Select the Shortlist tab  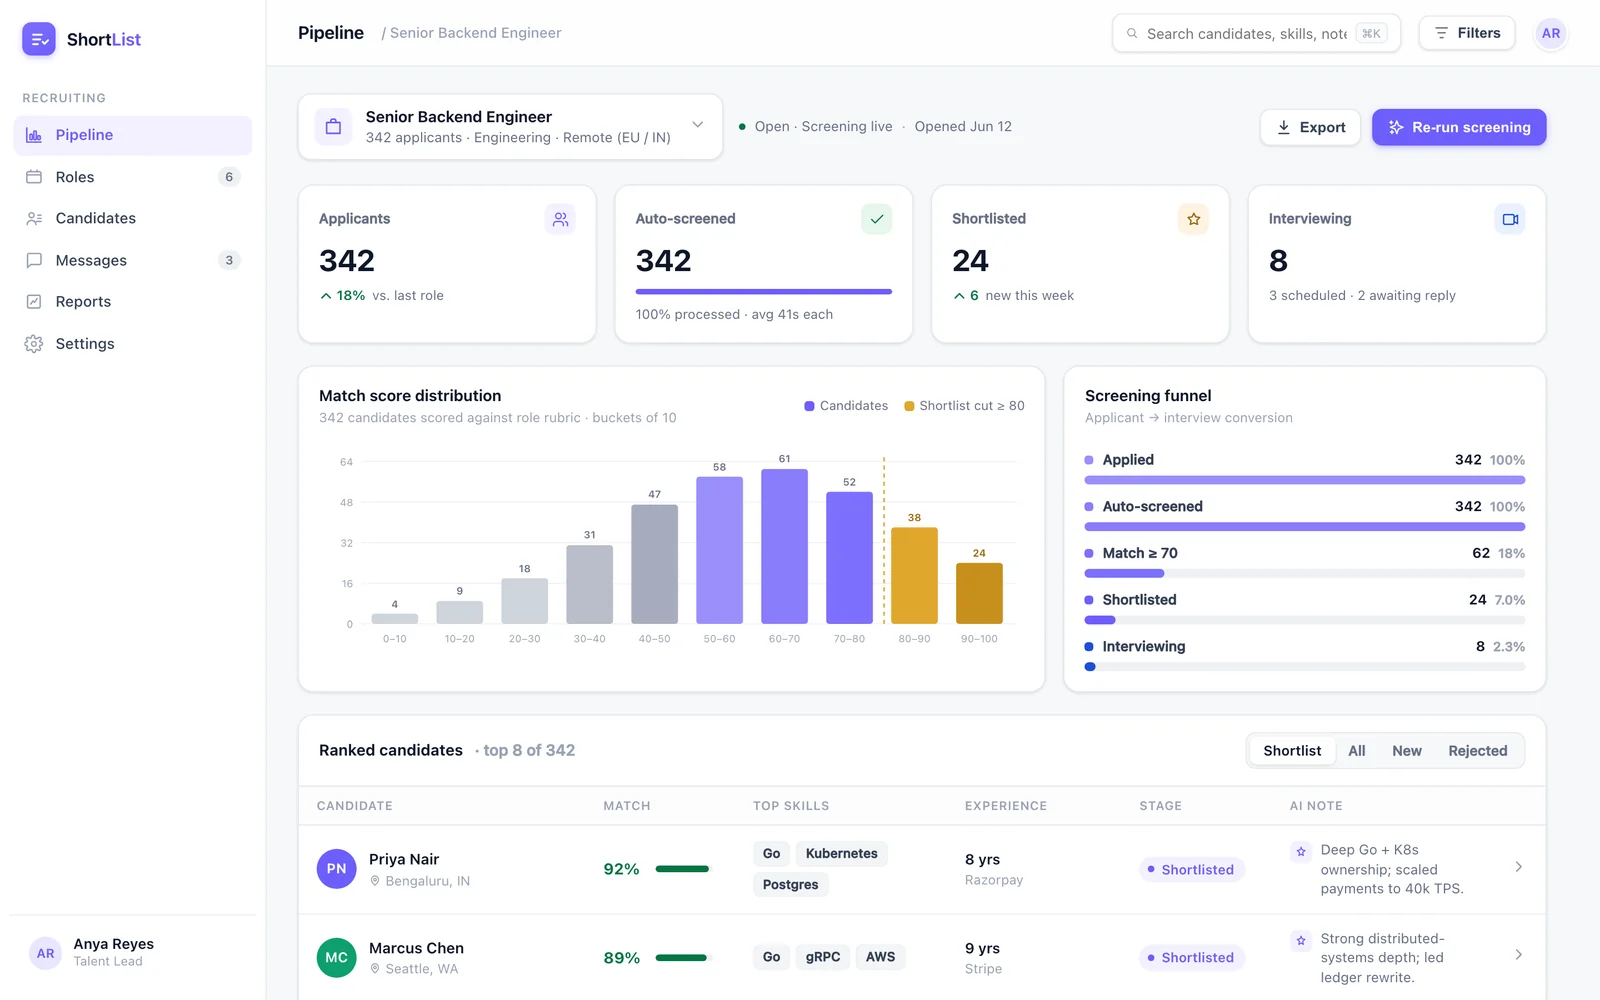1292,751
